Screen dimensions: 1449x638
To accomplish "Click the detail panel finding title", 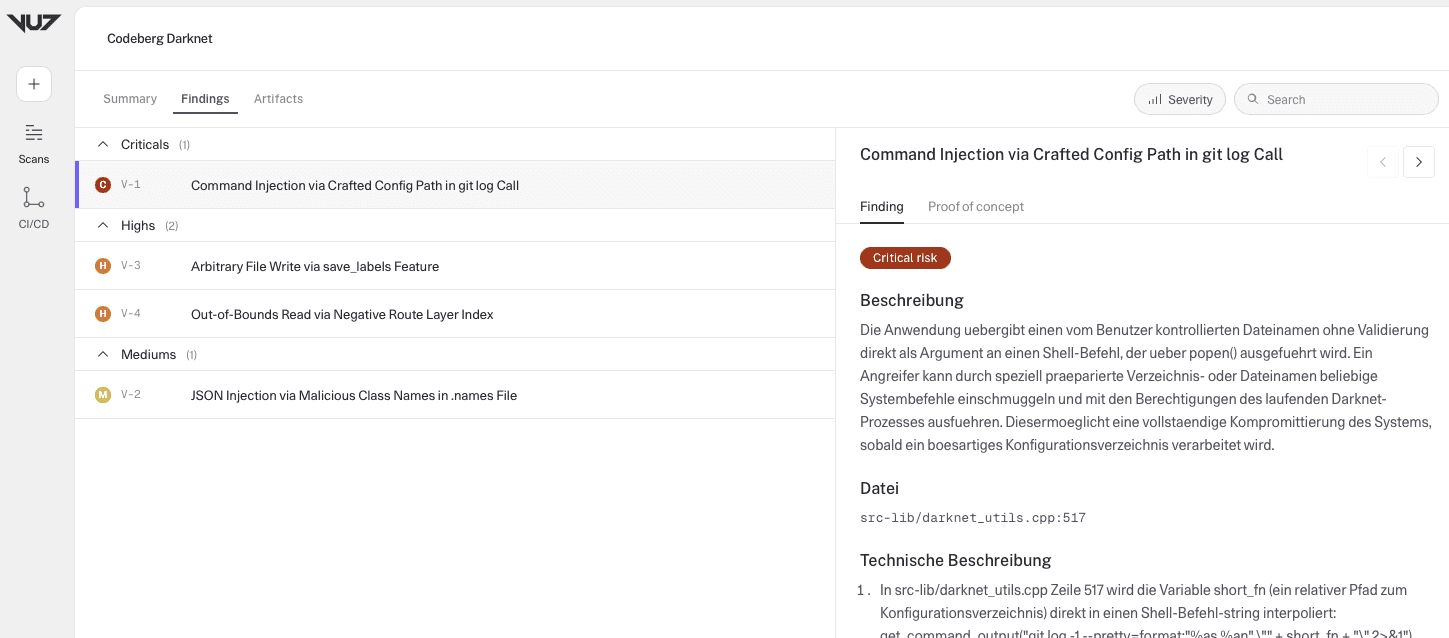I will pyautogui.click(x=1071, y=154).
